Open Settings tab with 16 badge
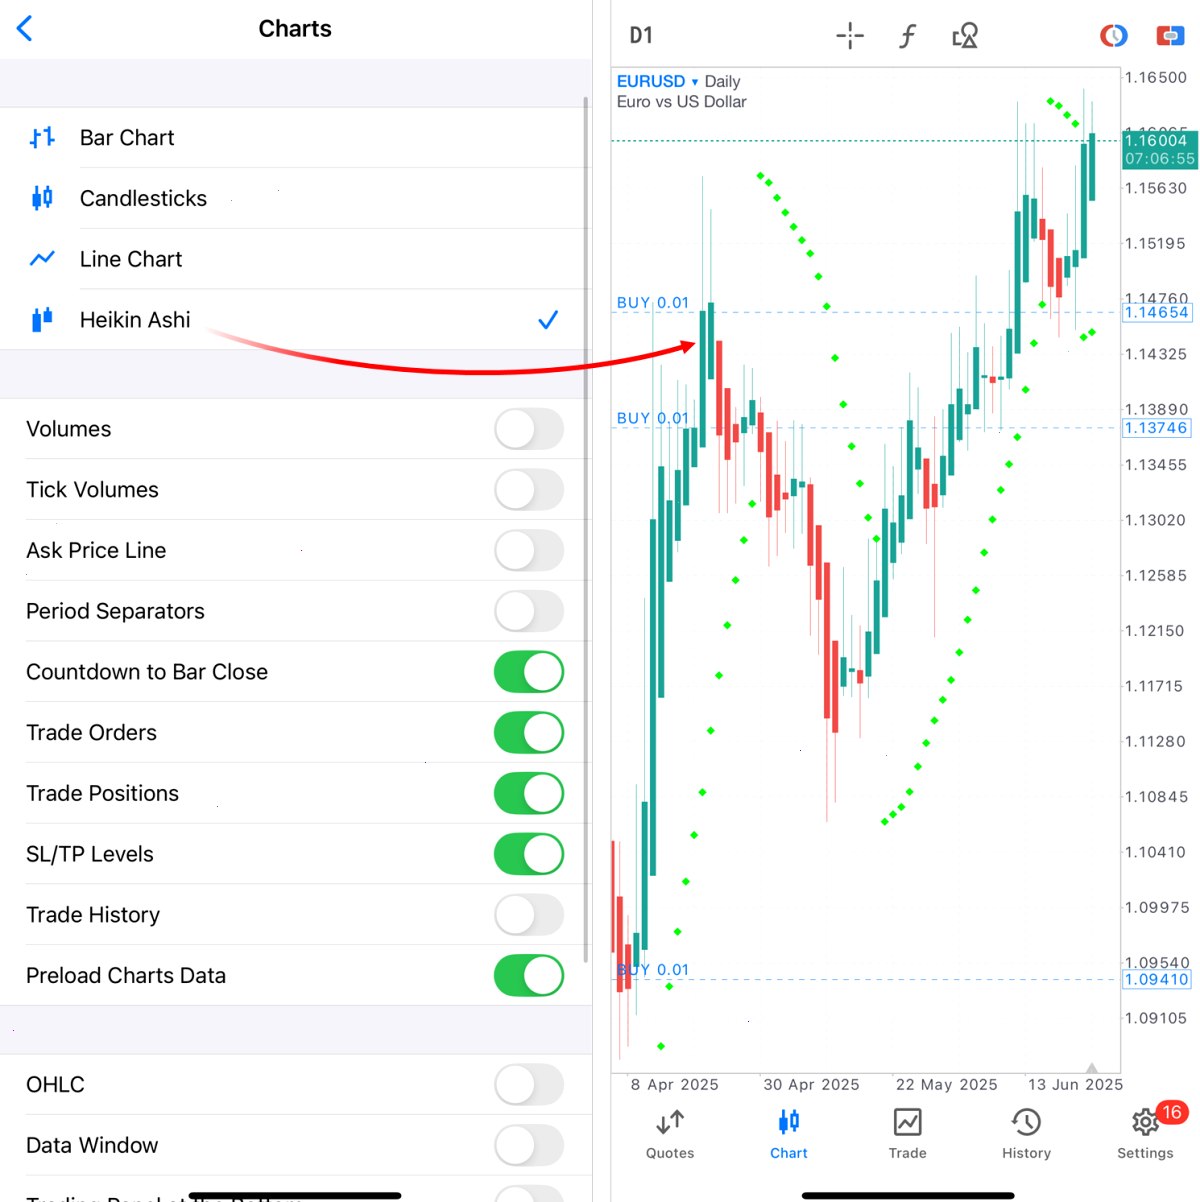The image size is (1200, 1202). click(1146, 1134)
